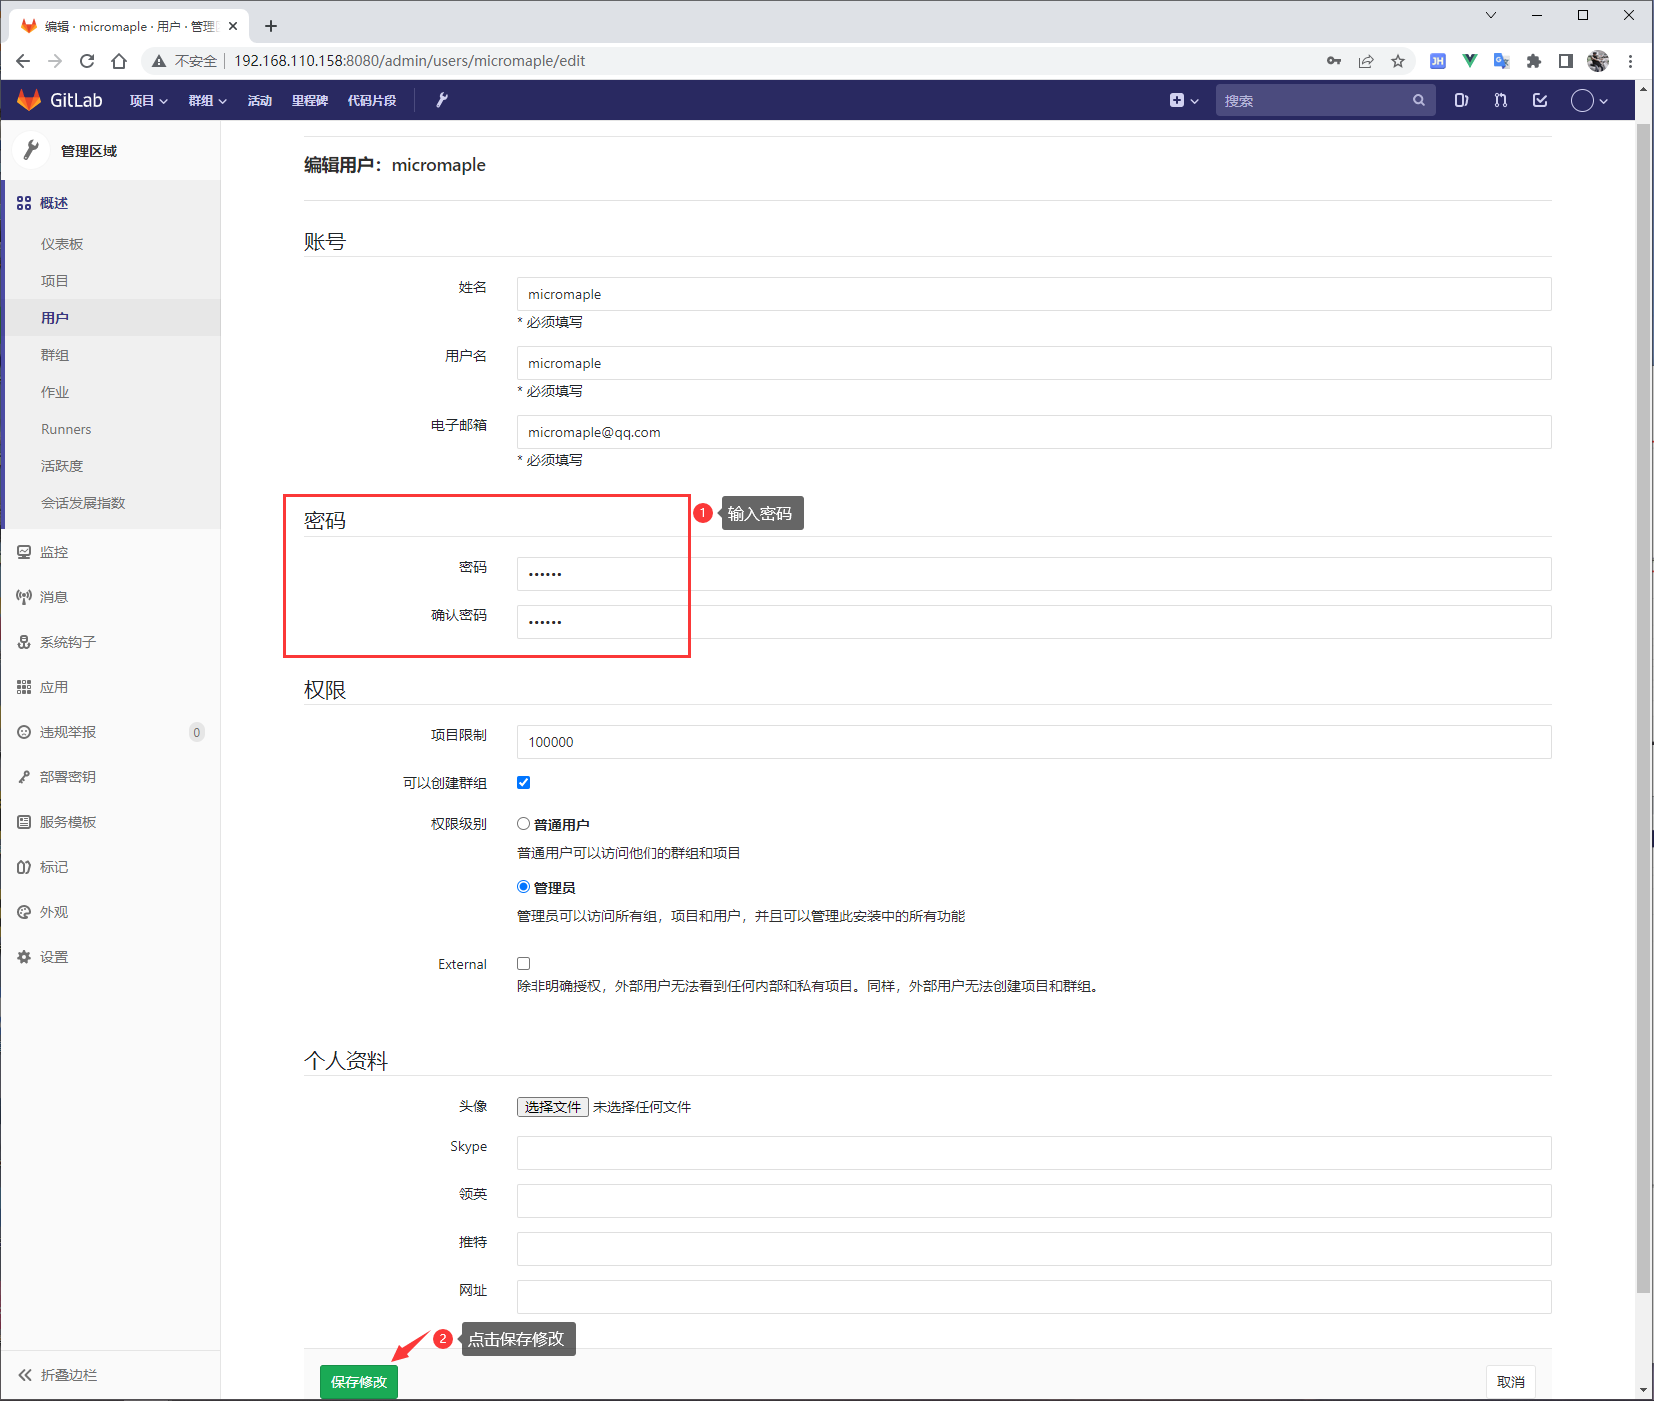Click the Skype input field
Viewport: 1654px width, 1401px height.
coord(1034,1153)
